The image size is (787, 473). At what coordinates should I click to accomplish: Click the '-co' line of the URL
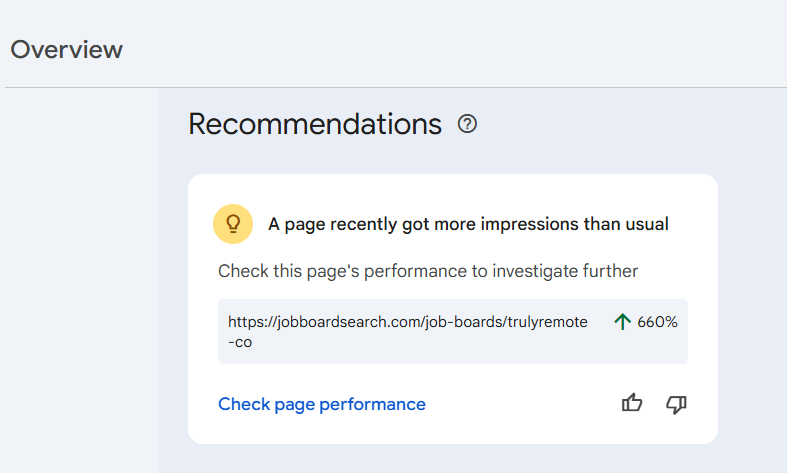coord(240,342)
